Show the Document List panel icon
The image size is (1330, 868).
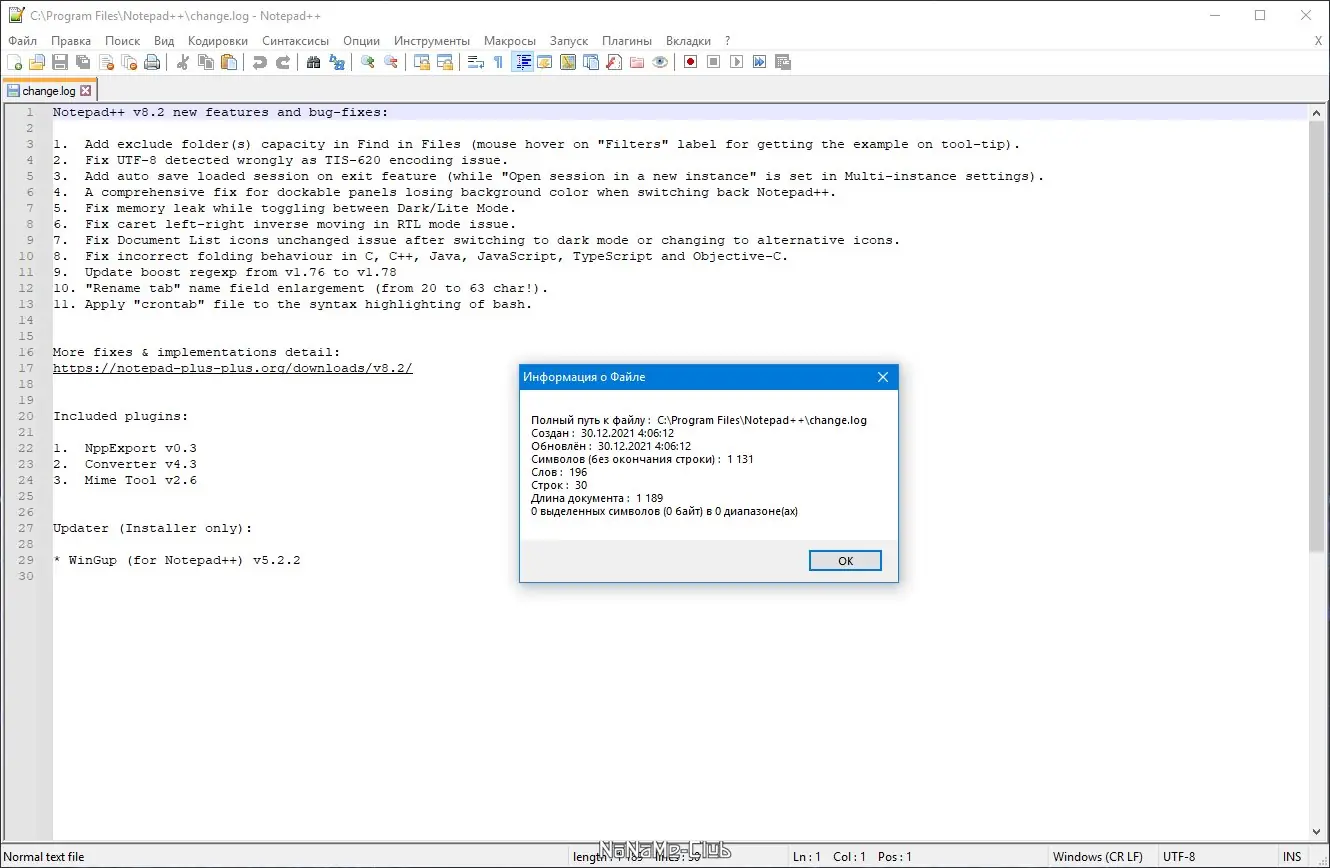pos(591,62)
